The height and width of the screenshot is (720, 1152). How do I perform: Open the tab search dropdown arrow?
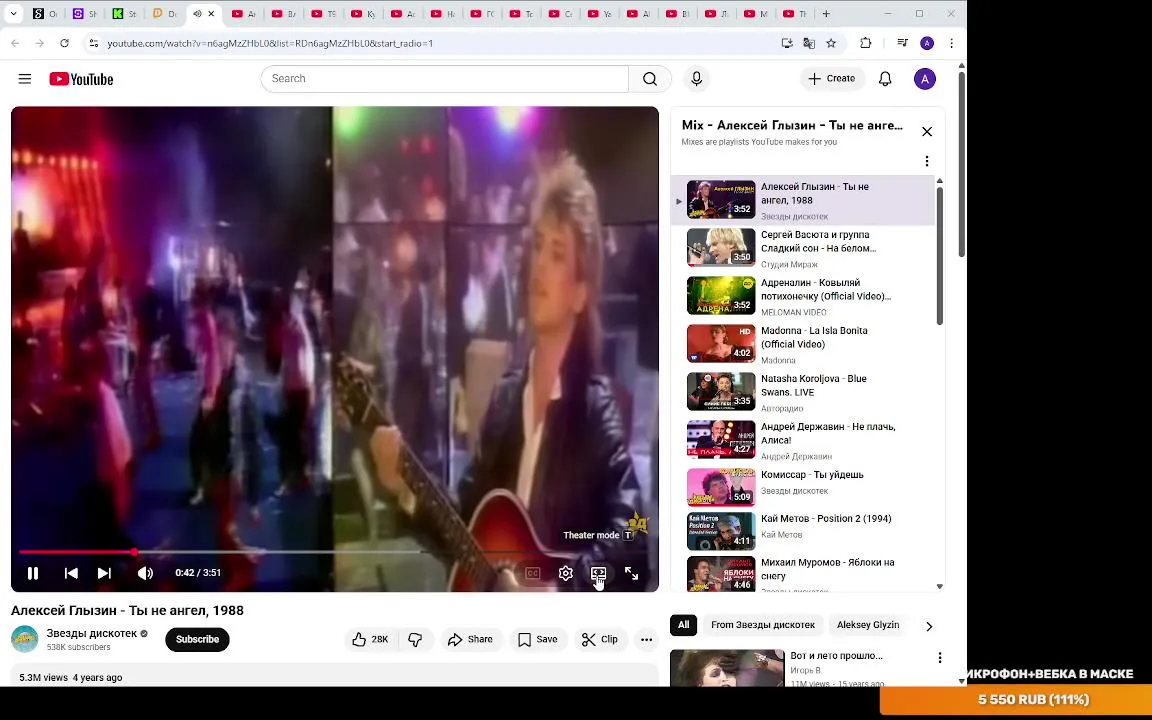pos(13,13)
